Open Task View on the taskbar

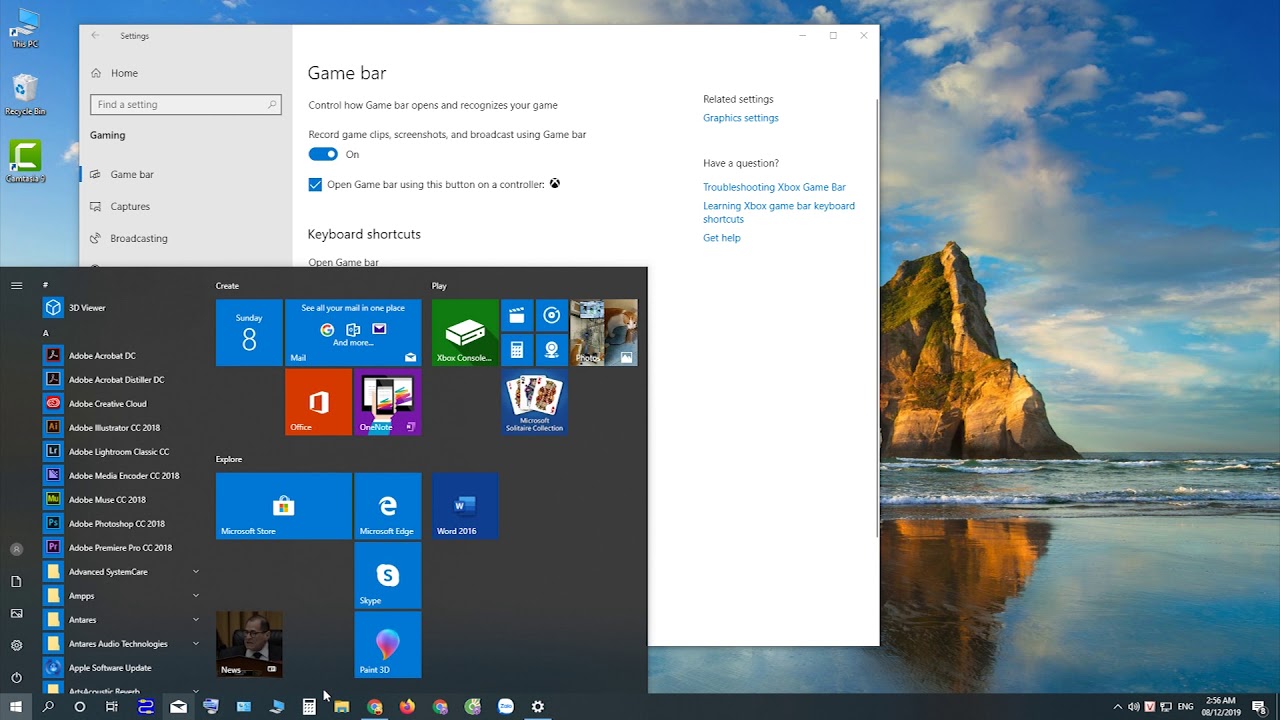click(112, 707)
